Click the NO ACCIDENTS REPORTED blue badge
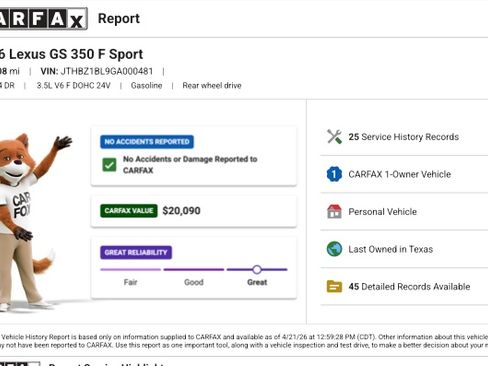Image resolution: width=488 pixels, height=366 pixels. [147, 142]
